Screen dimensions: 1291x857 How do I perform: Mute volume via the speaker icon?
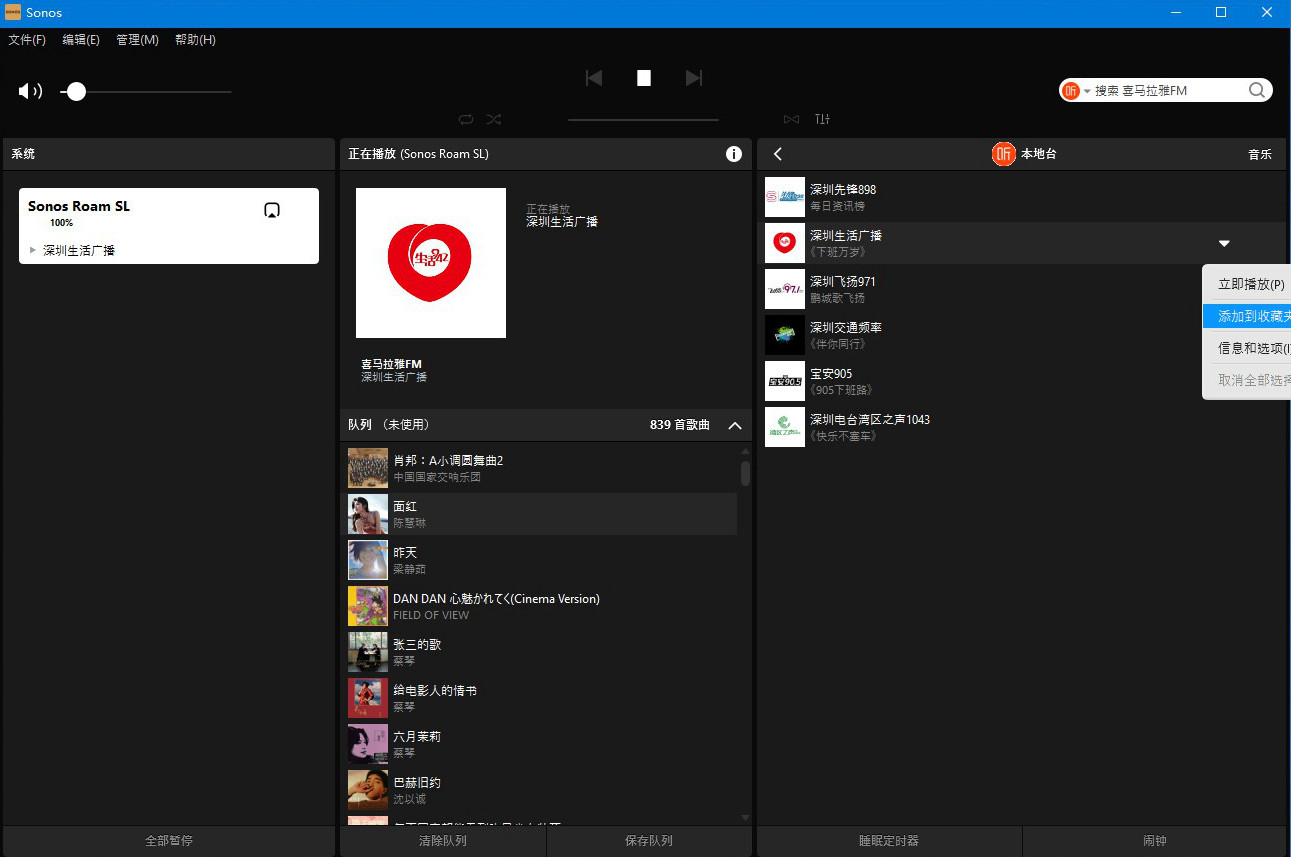coord(29,91)
